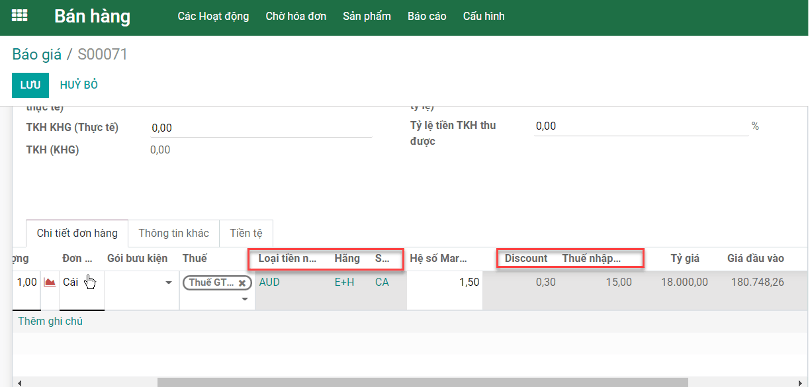
Task: Click the Tỷ giá value 18.000,00
Action: pyautogui.click(x=684, y=283)
